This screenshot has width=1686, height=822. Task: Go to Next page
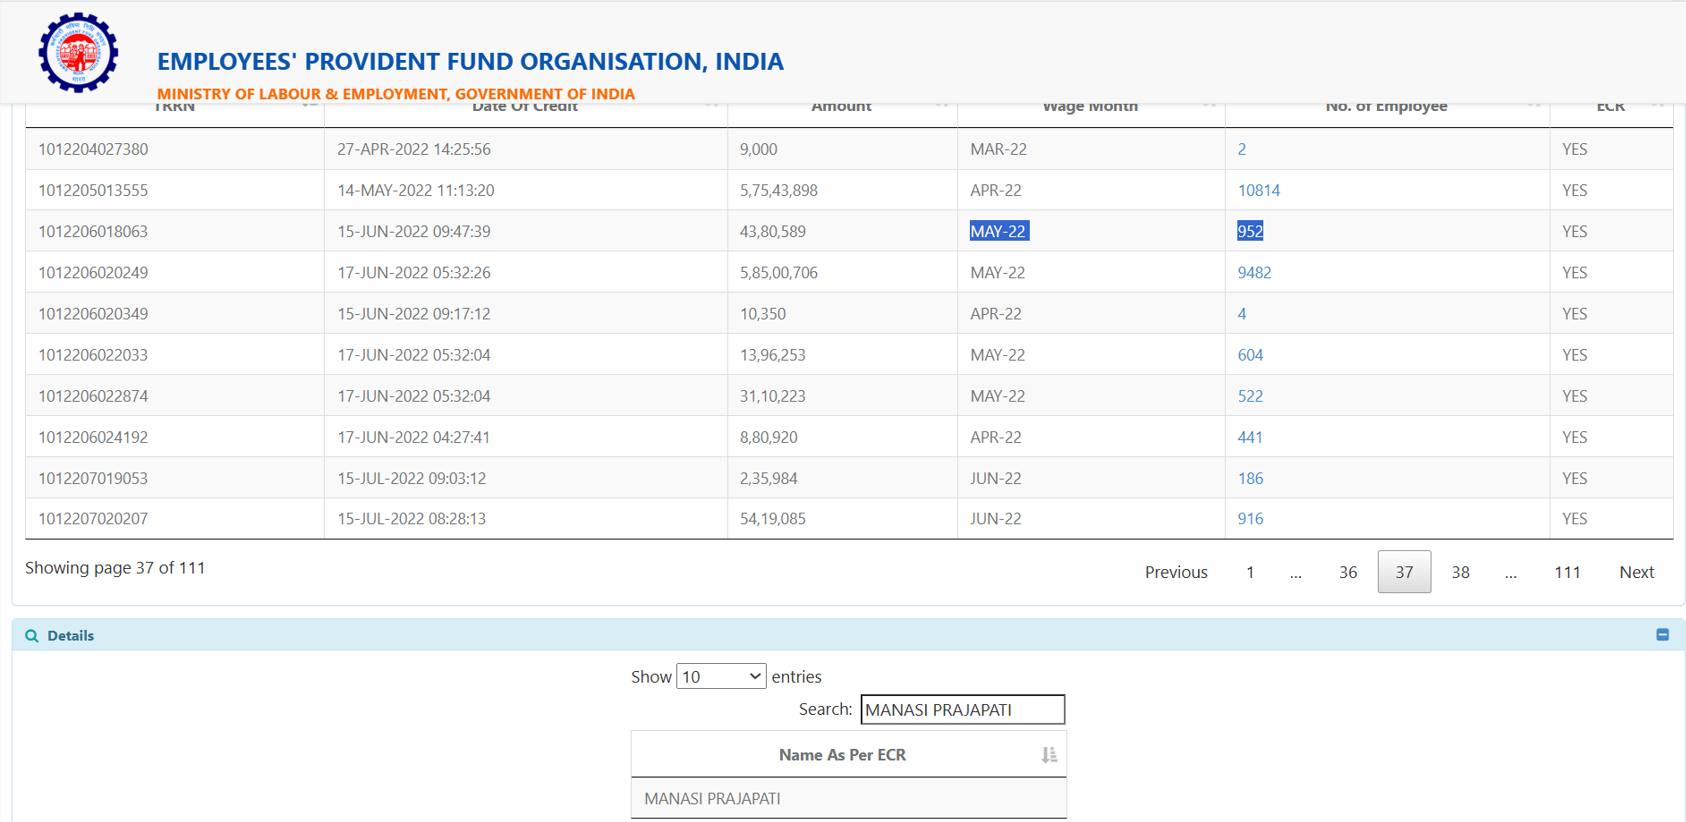click(x=1636, y=572)
